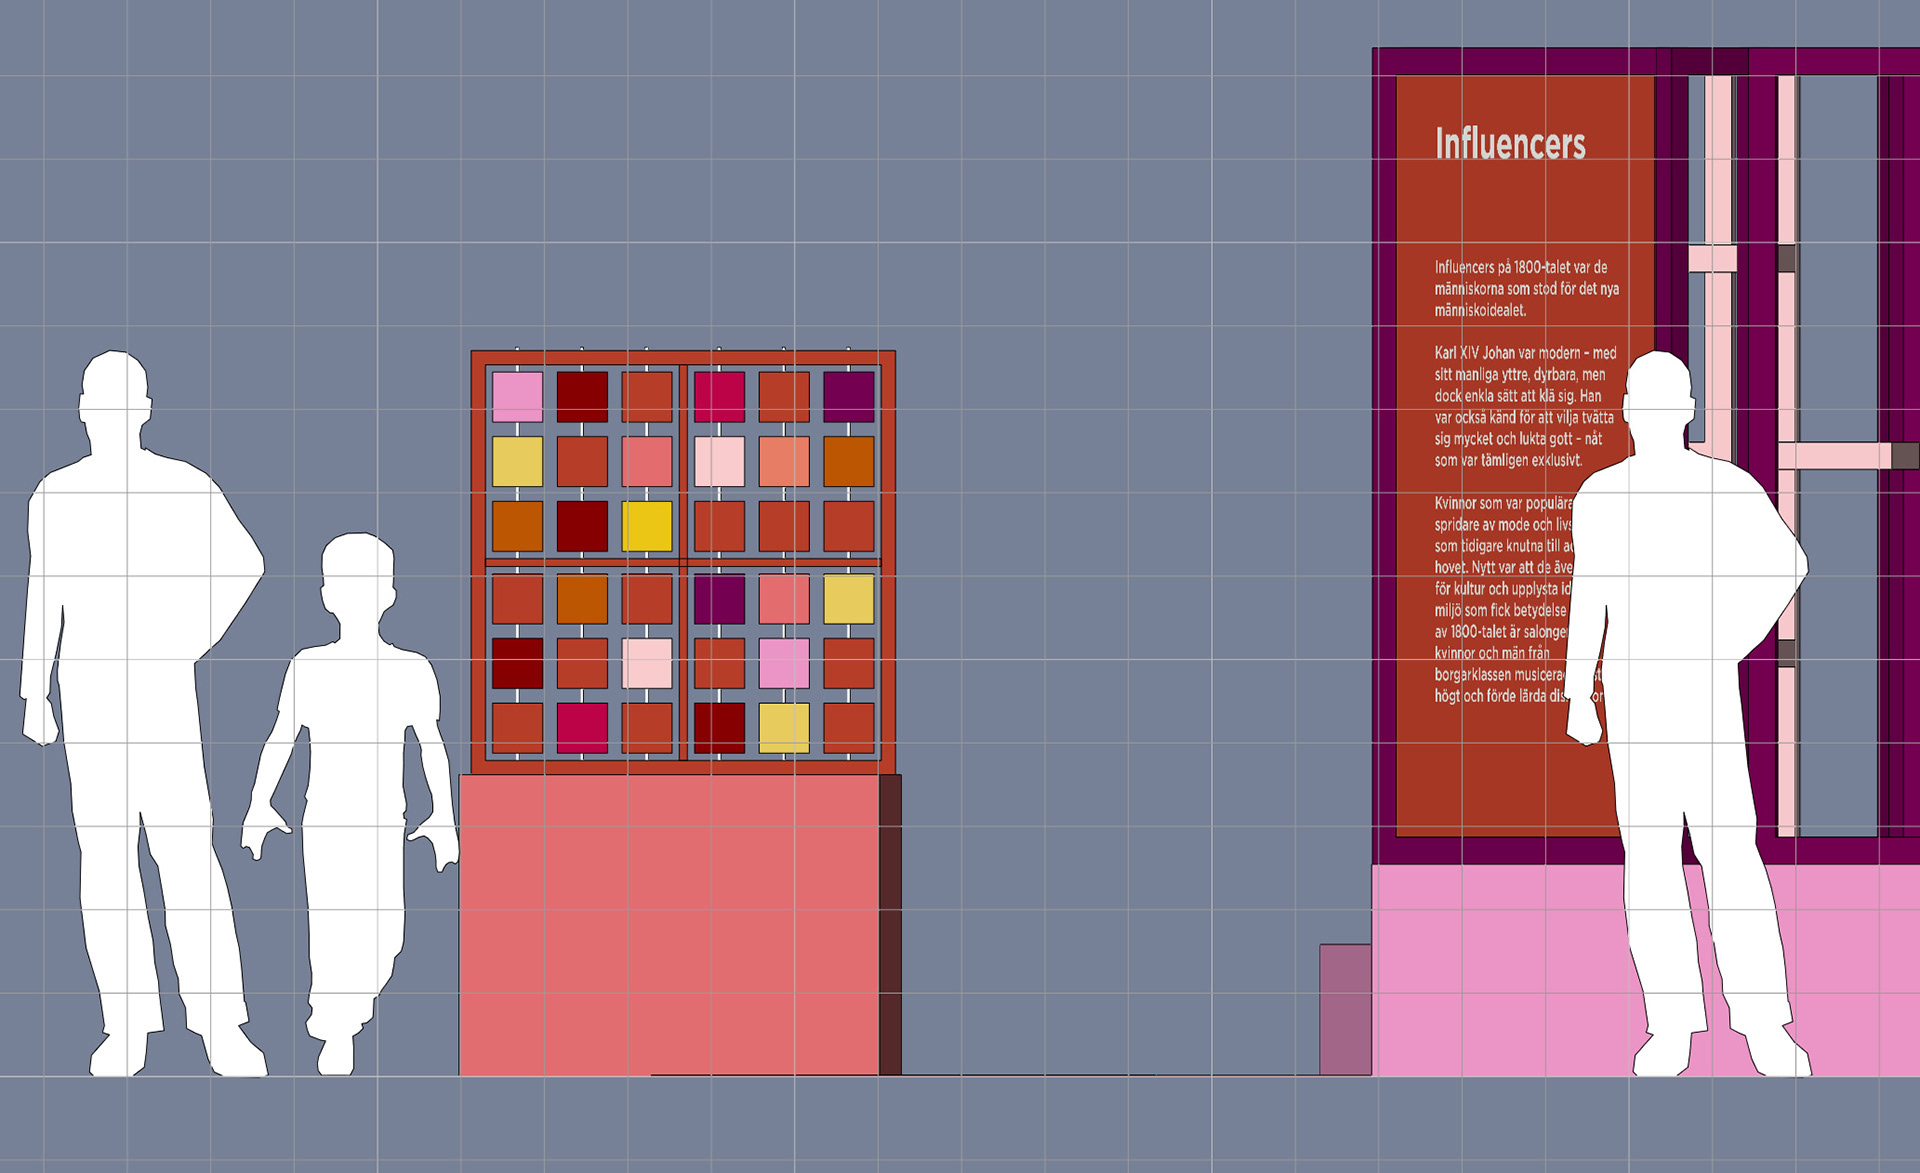Select the pale yellow square in the bottom row

(784, 727)
